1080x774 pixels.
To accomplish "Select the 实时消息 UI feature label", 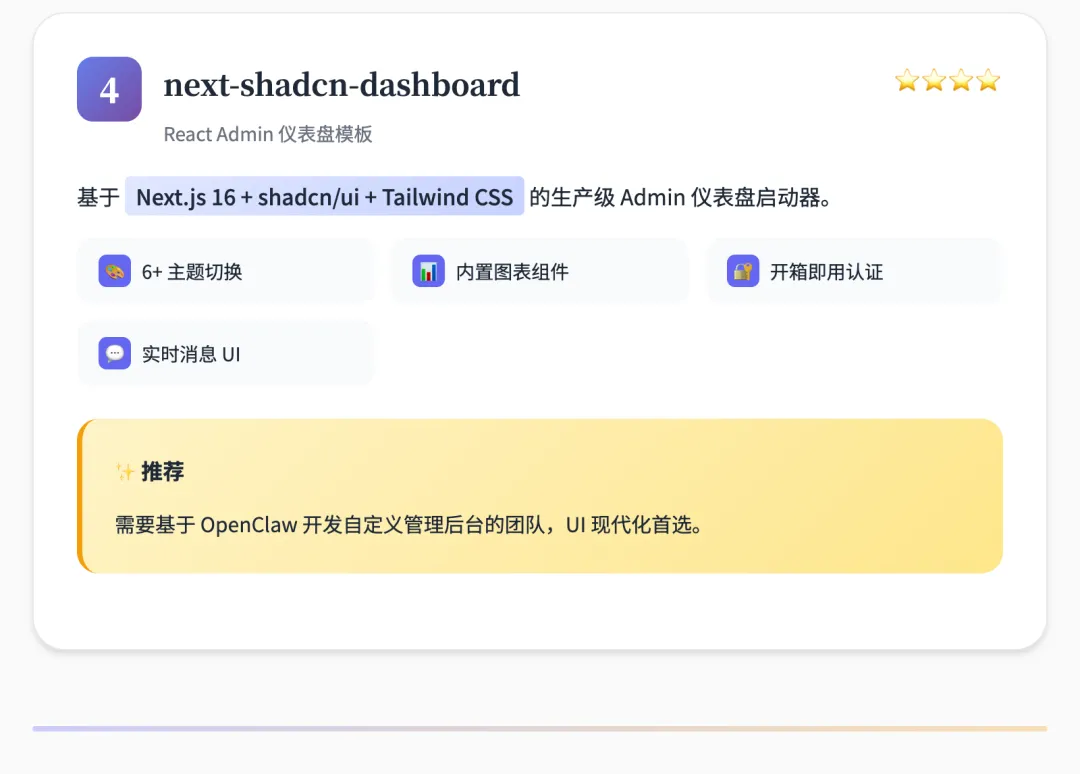I will [x=191, y=354].
